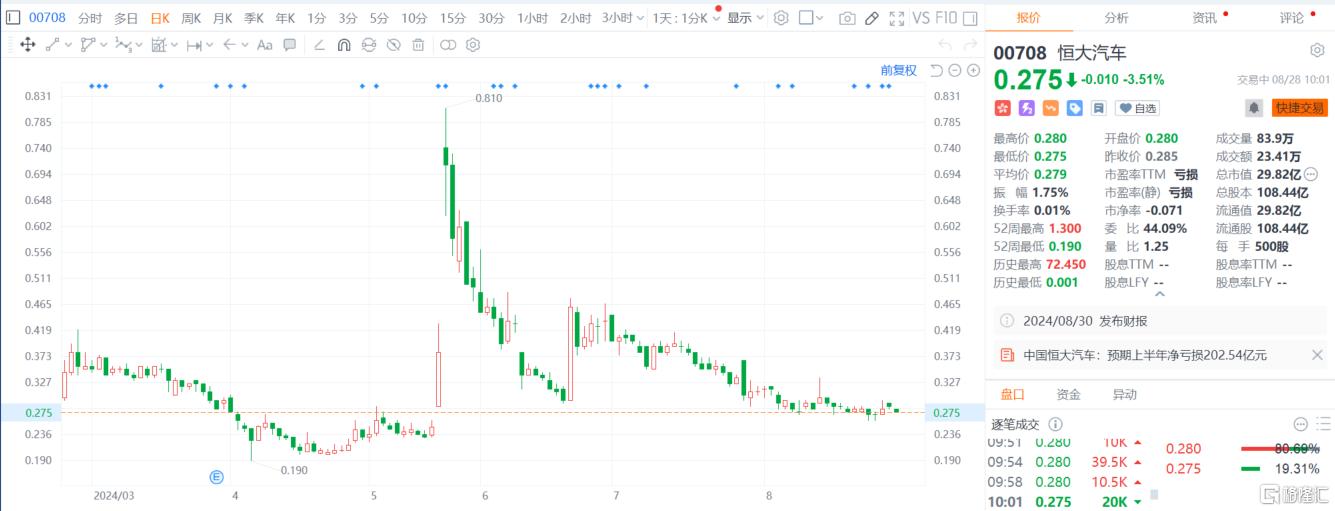Expand wave tool options arrow
1335x511 pixels.
[x=139, y=45]
